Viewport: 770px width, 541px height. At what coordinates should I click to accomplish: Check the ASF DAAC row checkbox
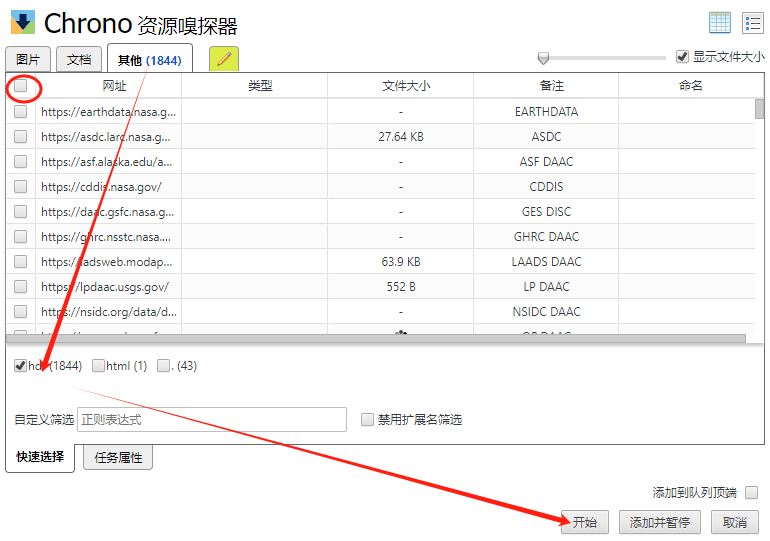(21, 162)
